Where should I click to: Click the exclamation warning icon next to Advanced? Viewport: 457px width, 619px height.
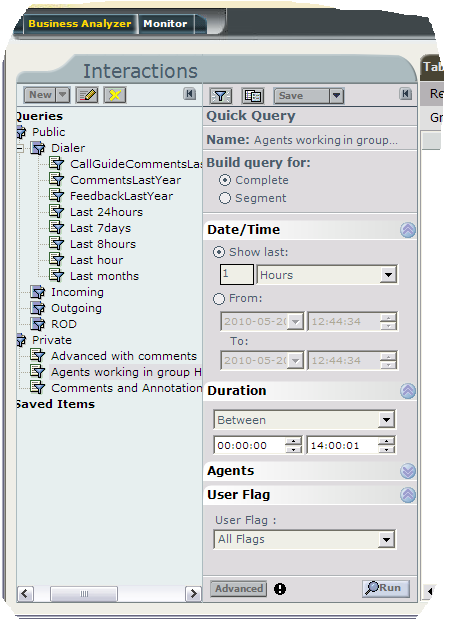tap(280, 589)
